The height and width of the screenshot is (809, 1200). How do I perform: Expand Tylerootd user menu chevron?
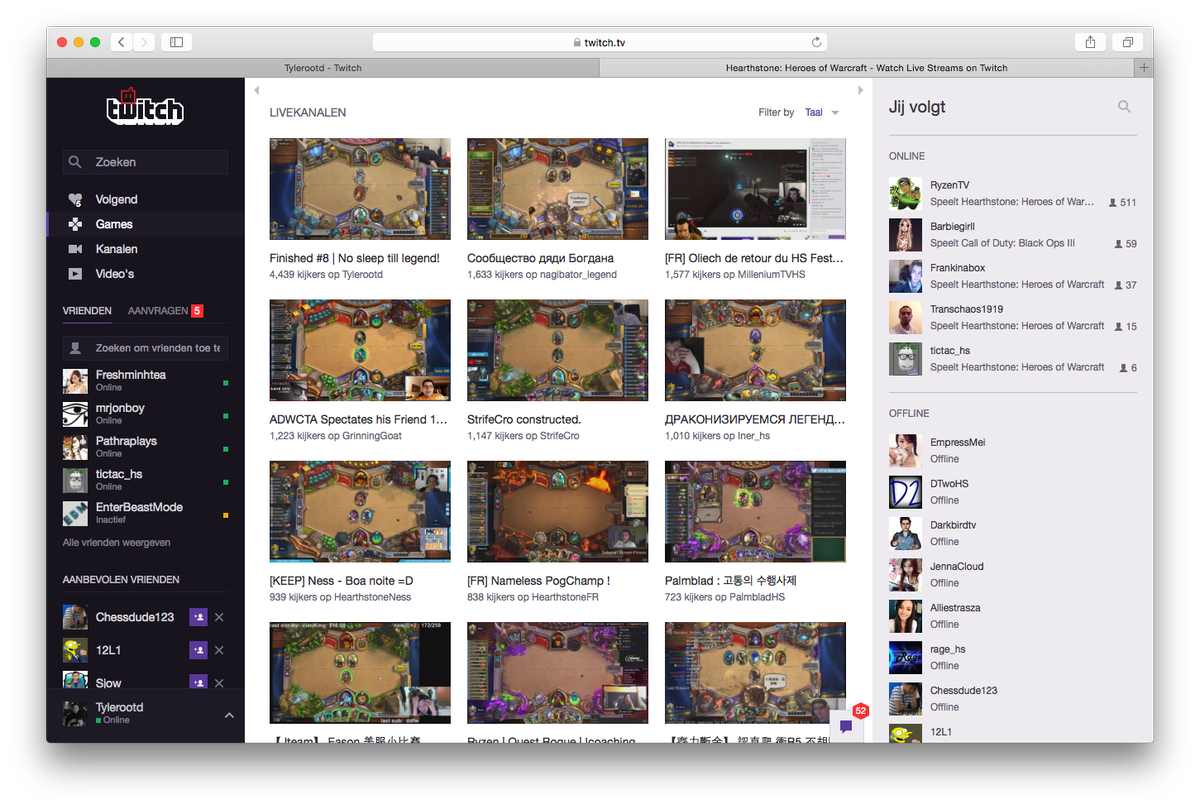click(x=228, y=715)
